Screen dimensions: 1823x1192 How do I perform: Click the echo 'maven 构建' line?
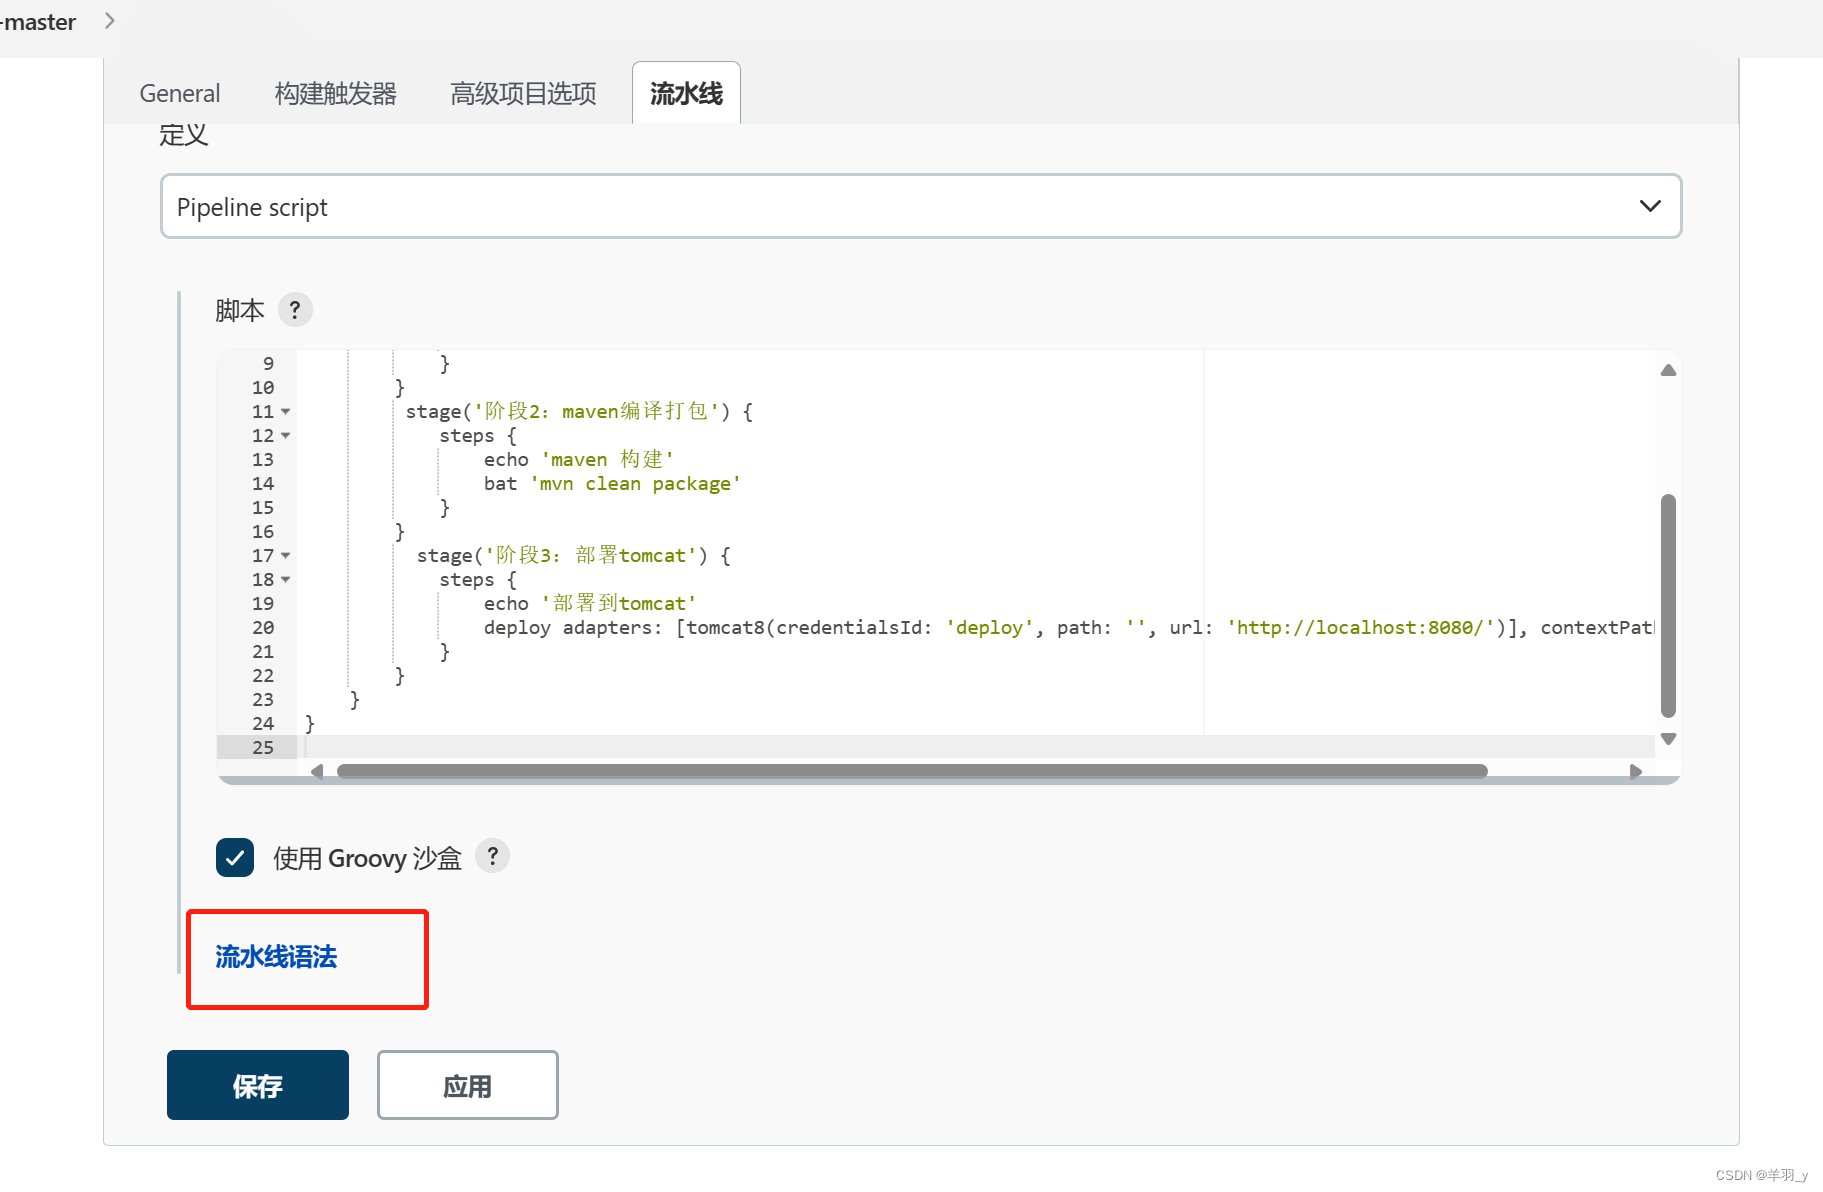(x=579, y=460)
